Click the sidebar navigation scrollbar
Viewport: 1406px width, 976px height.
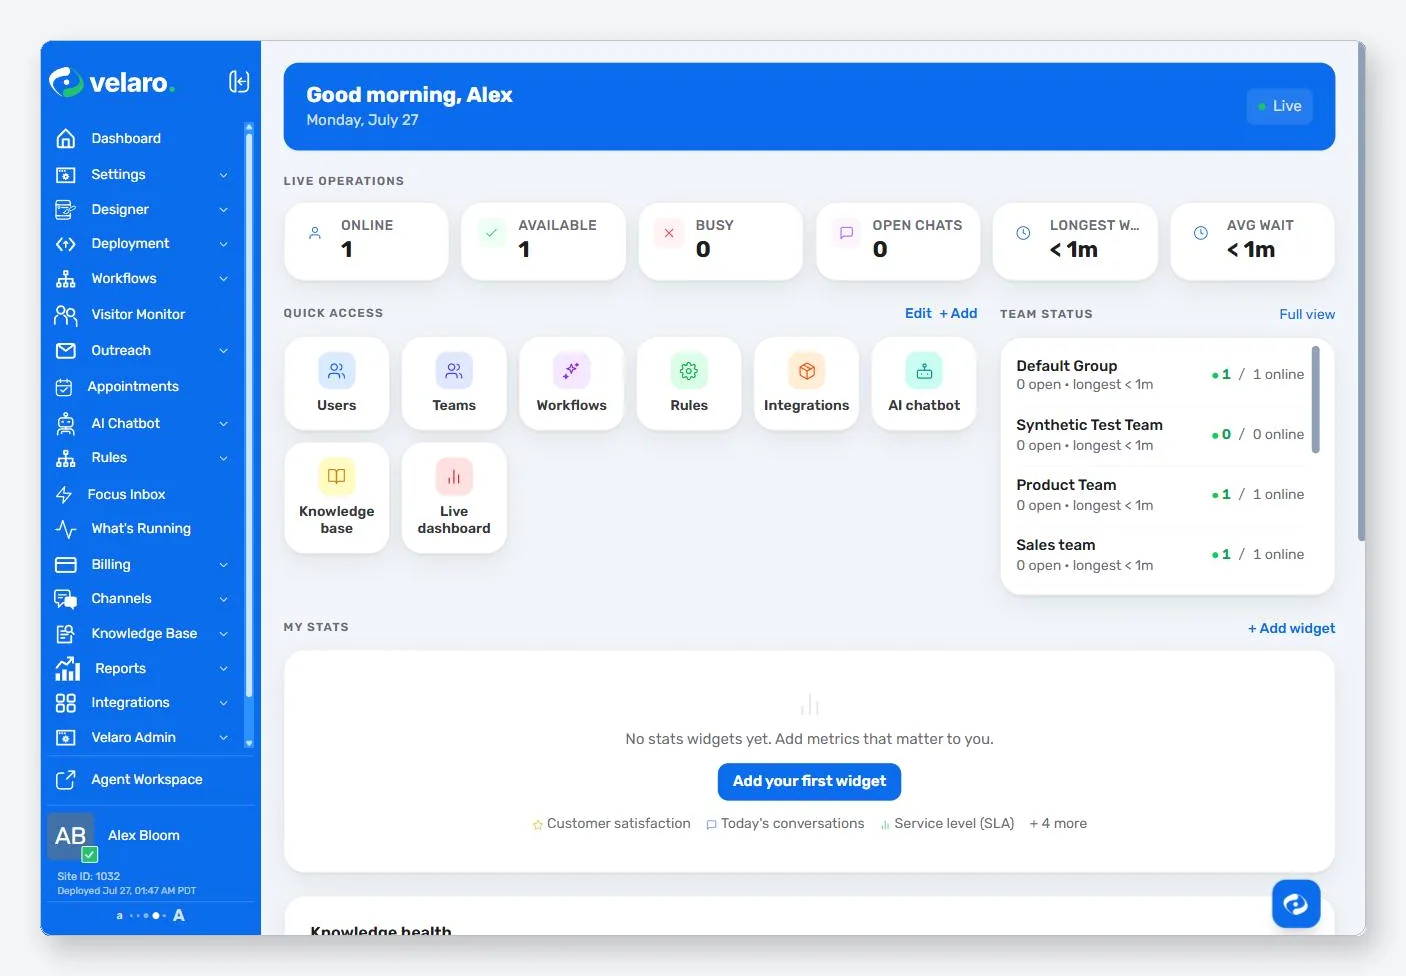249,415
